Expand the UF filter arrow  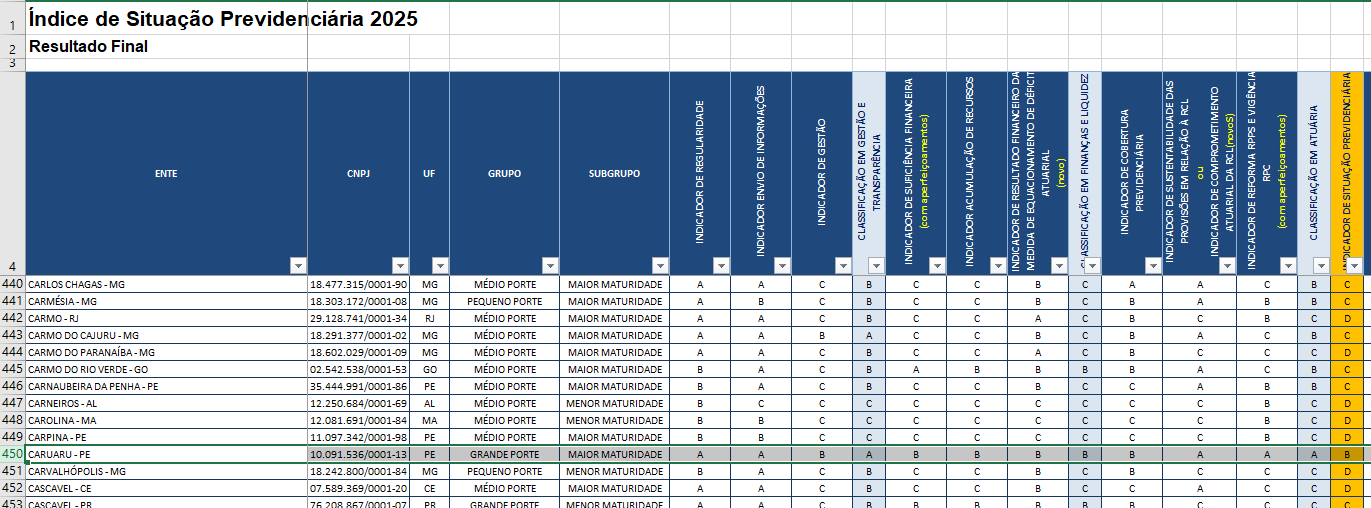tap(440, 265)
